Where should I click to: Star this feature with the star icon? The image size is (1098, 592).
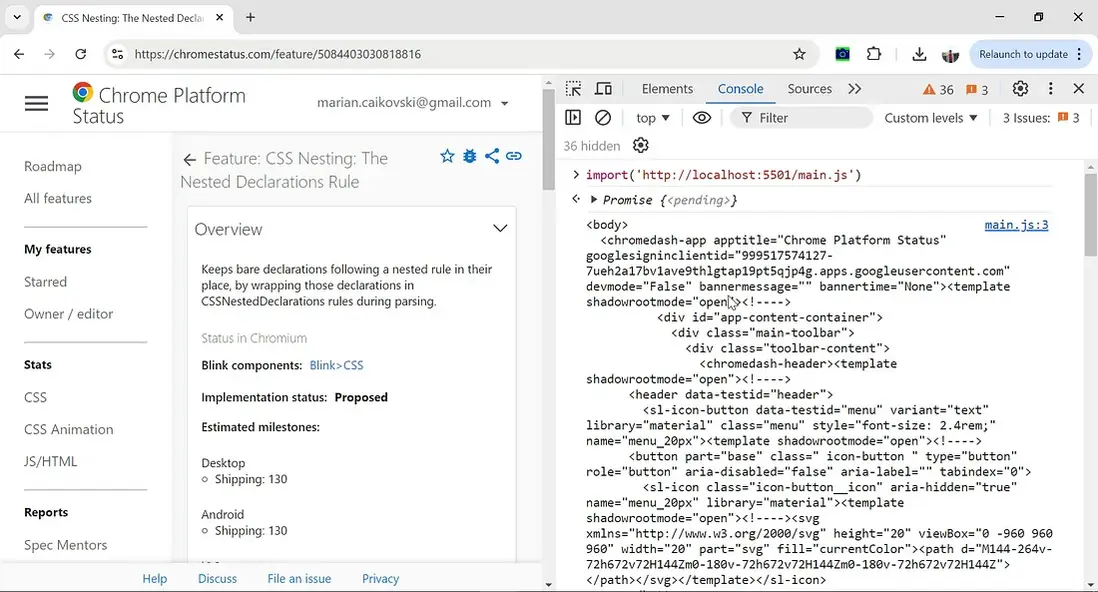[x=447, y=156]
